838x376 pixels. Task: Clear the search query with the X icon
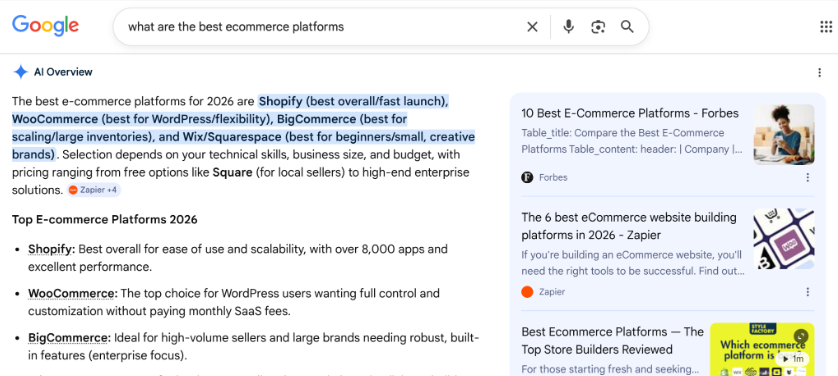[532, 27]
